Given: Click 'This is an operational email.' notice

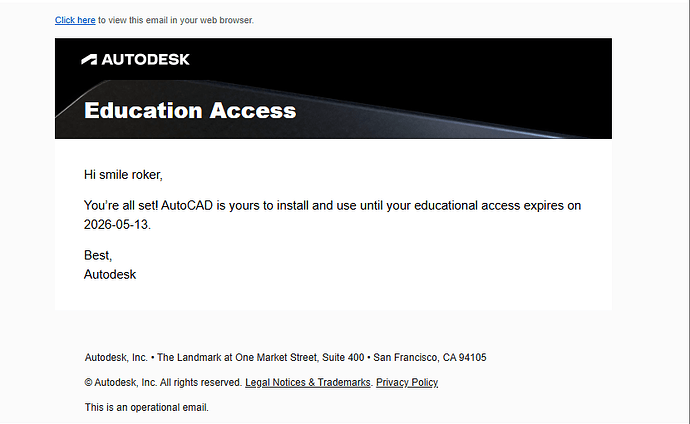Looking at the screenshot, I should tap(147, 408).
